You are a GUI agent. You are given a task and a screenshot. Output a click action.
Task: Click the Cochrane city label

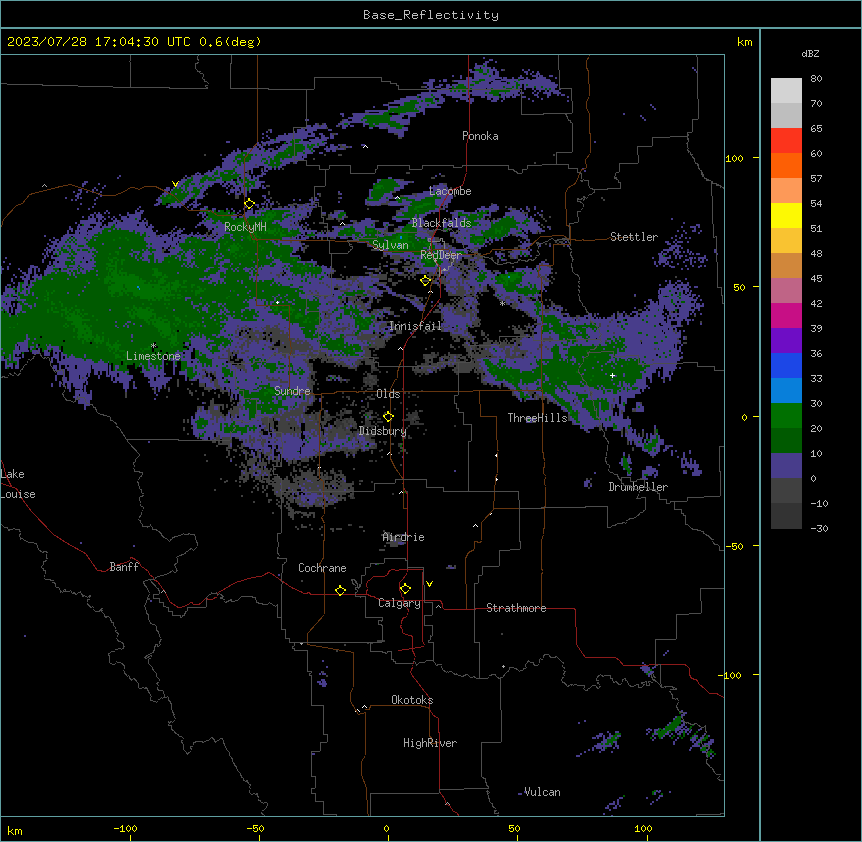click(322, 568)
